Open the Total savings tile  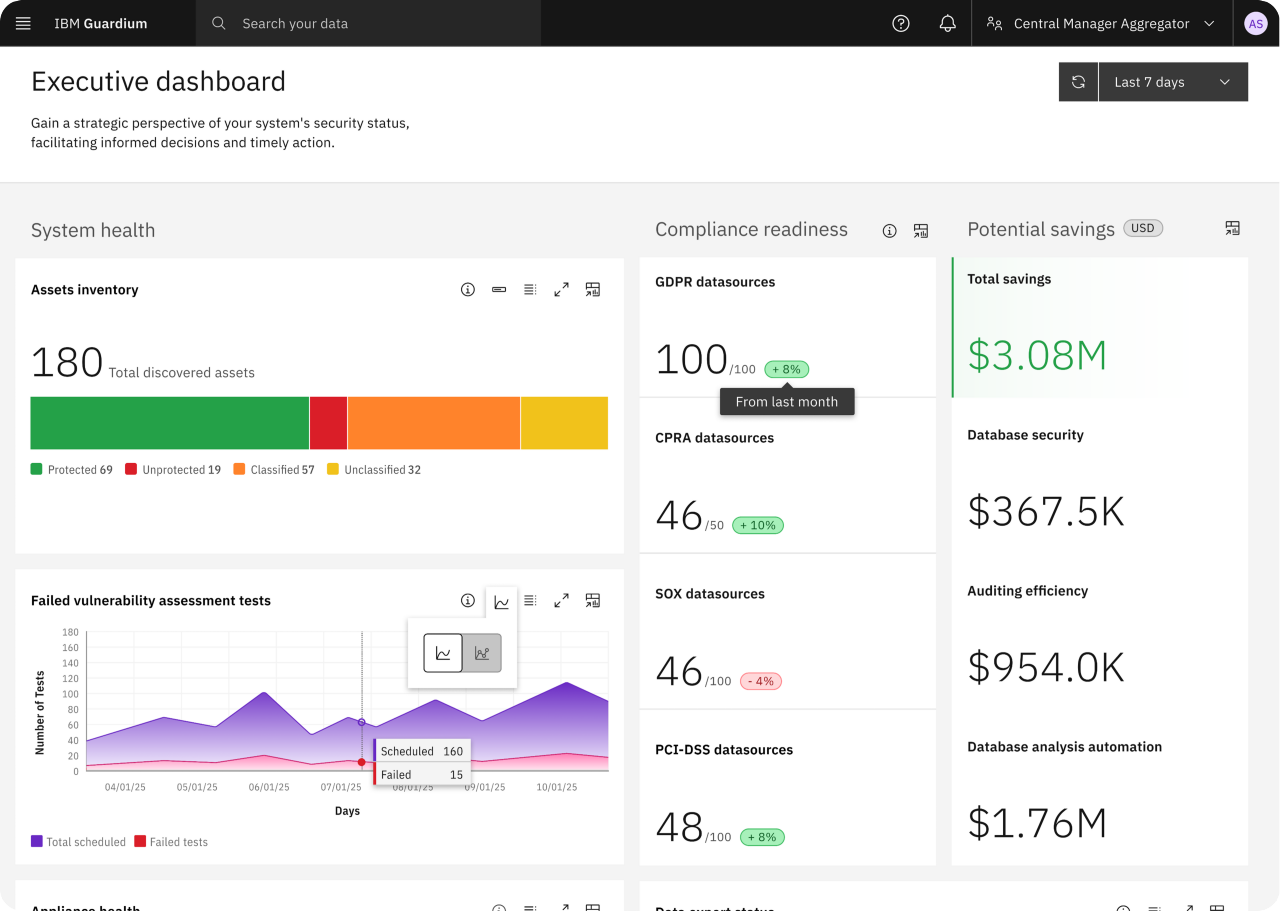click(1100, 328)
